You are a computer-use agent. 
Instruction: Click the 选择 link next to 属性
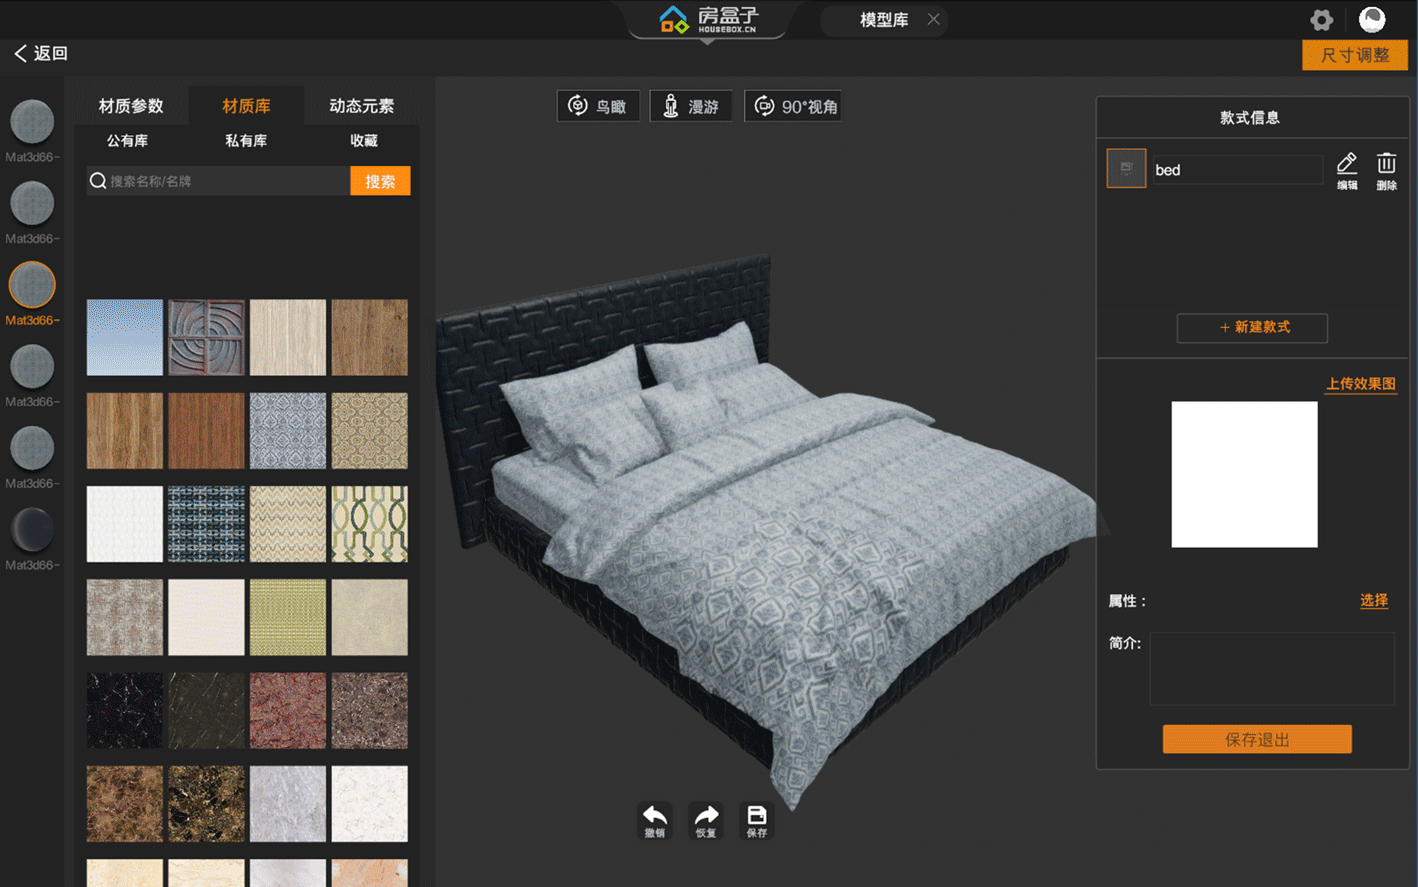click(x=1374, y=601)
